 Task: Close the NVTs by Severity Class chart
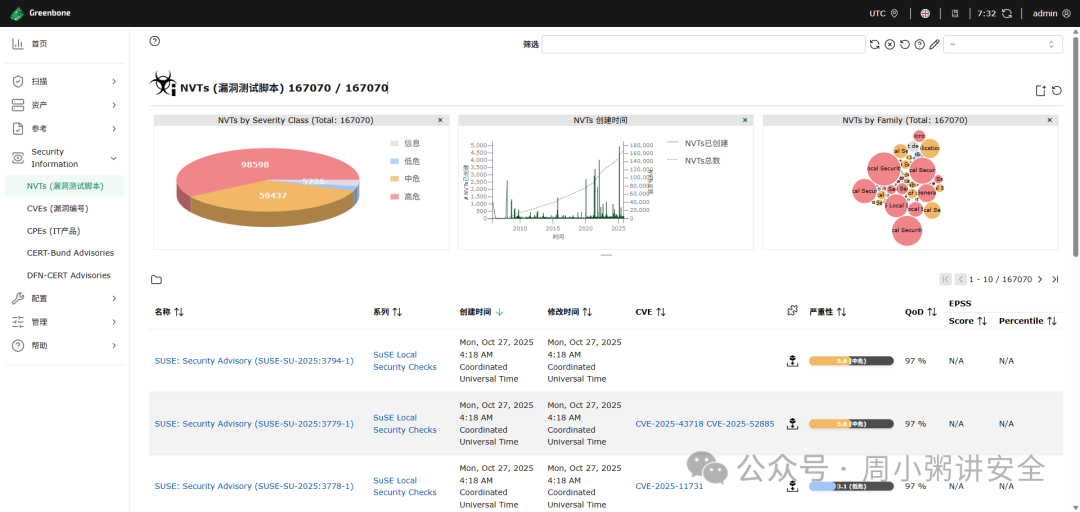click(440, 120)
